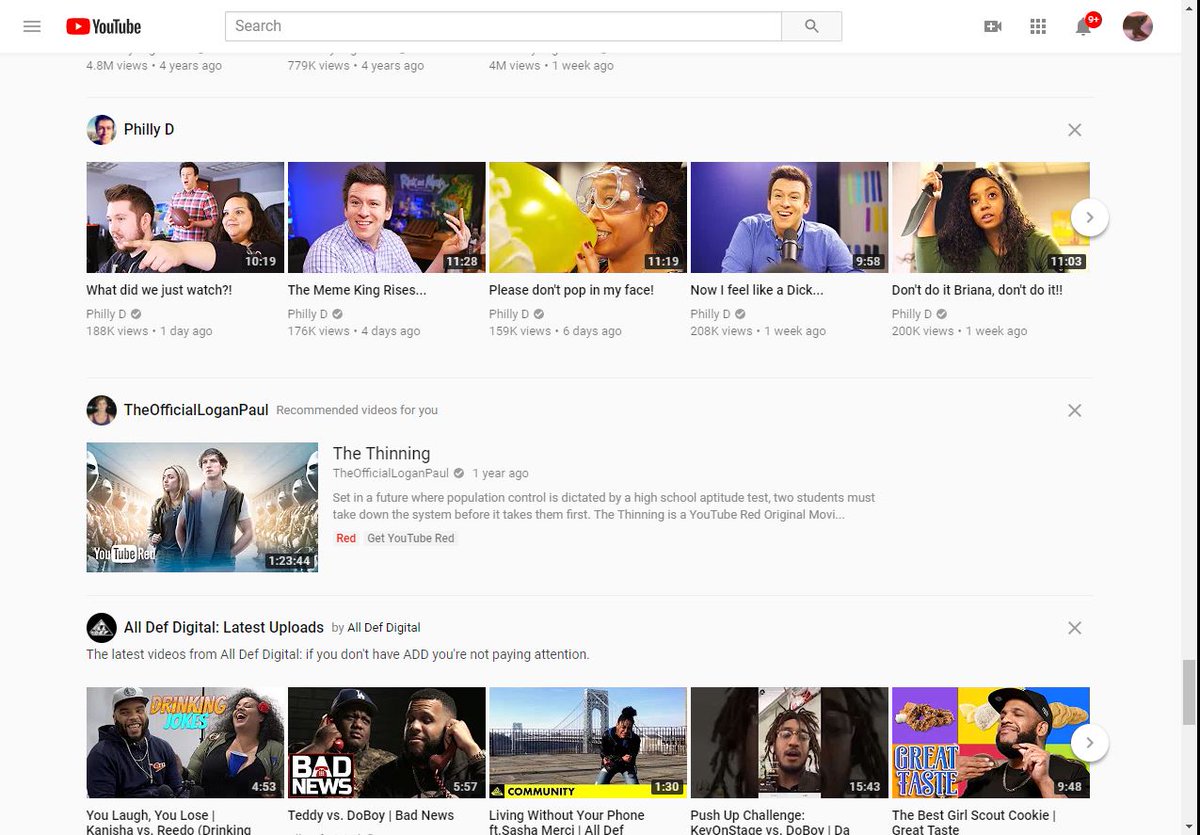The image size is (1200, 835).
Task: Click the search magnifier button
Action: click(811, 26)
